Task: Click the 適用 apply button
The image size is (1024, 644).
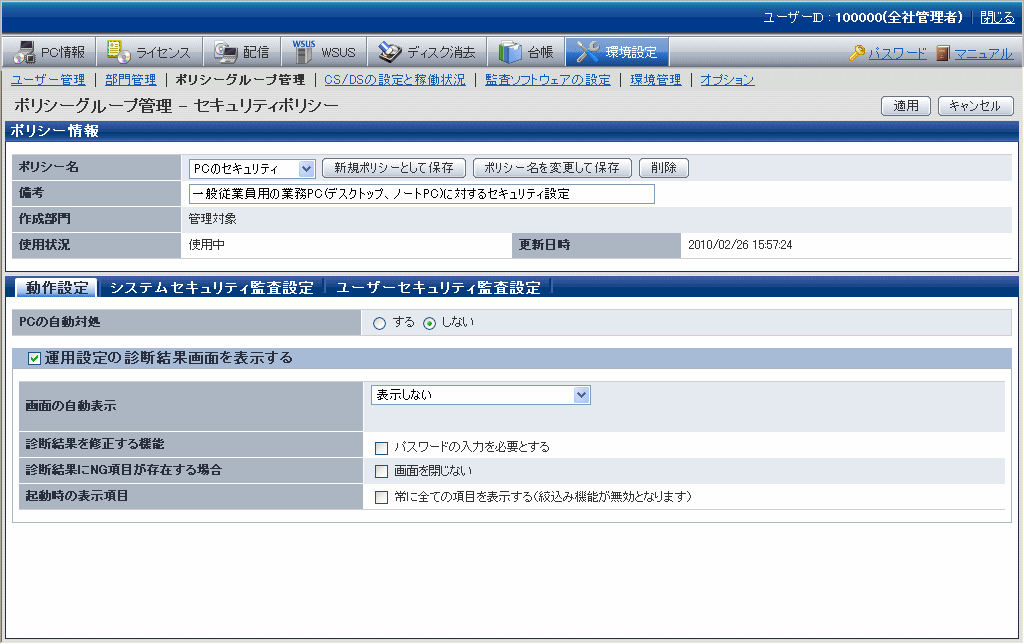Action: tap(906, 106)
